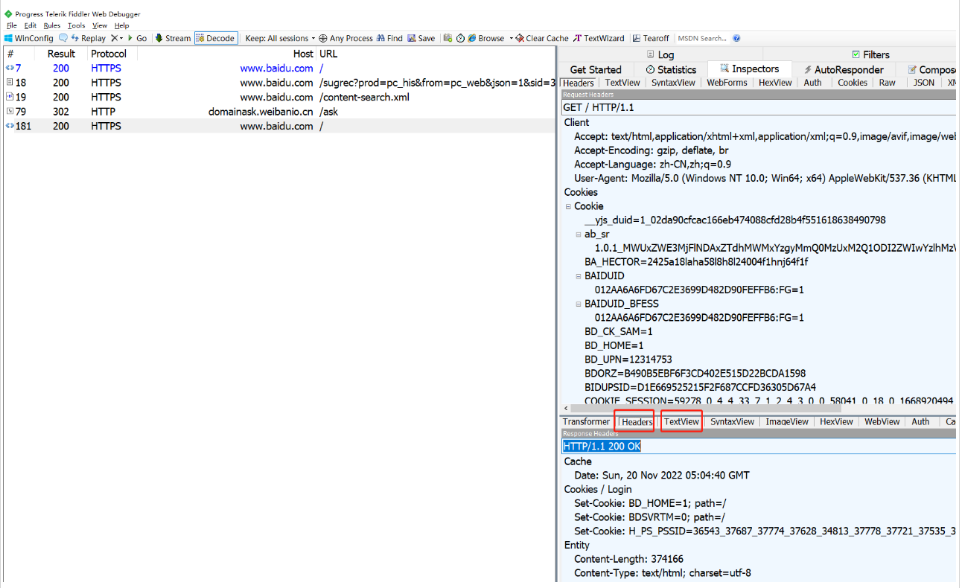The height and width of the screenshot is (588, 960).
Task: Click the Find binoculars button
Action: 389,38
